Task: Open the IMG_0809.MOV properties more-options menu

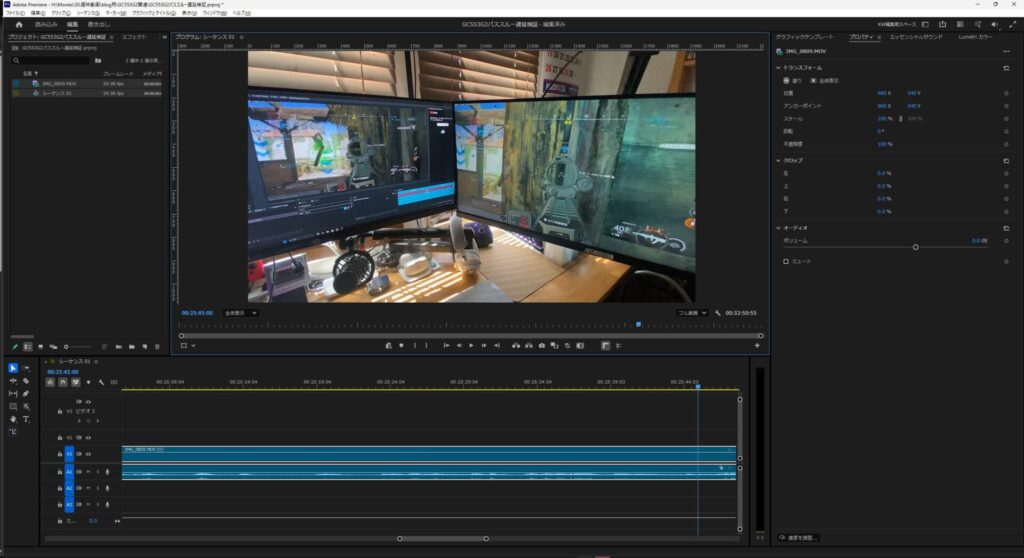Action: pos(1006,51)
